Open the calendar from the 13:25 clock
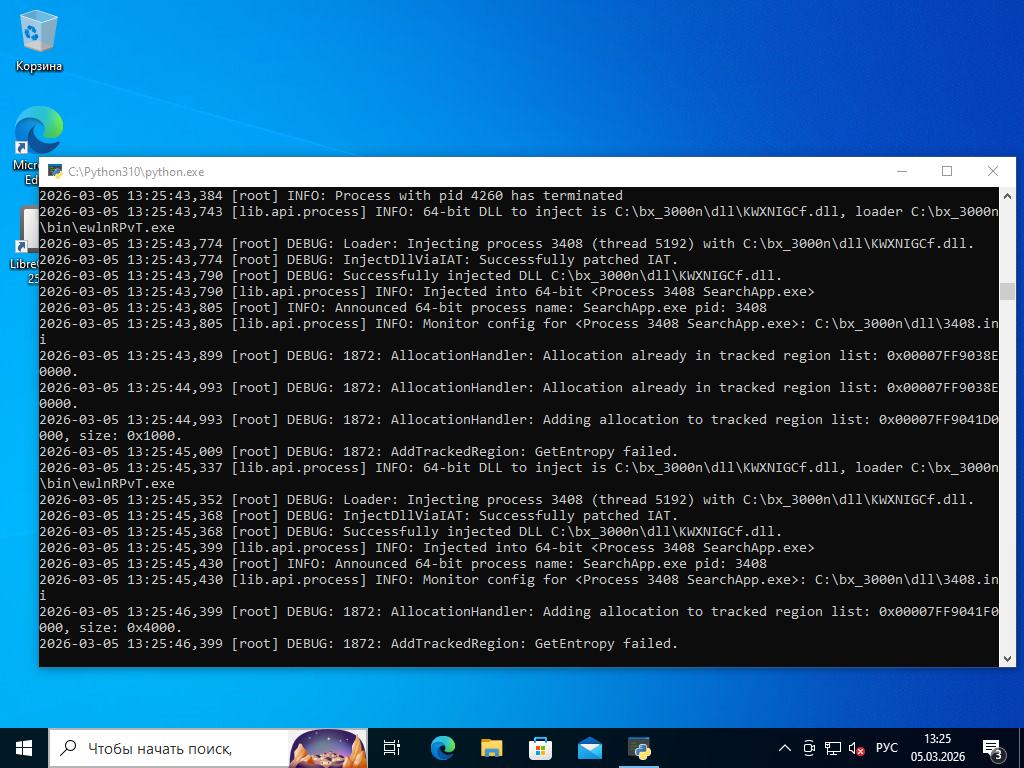Screen dimensions: 1024x768 pos(937,748)
